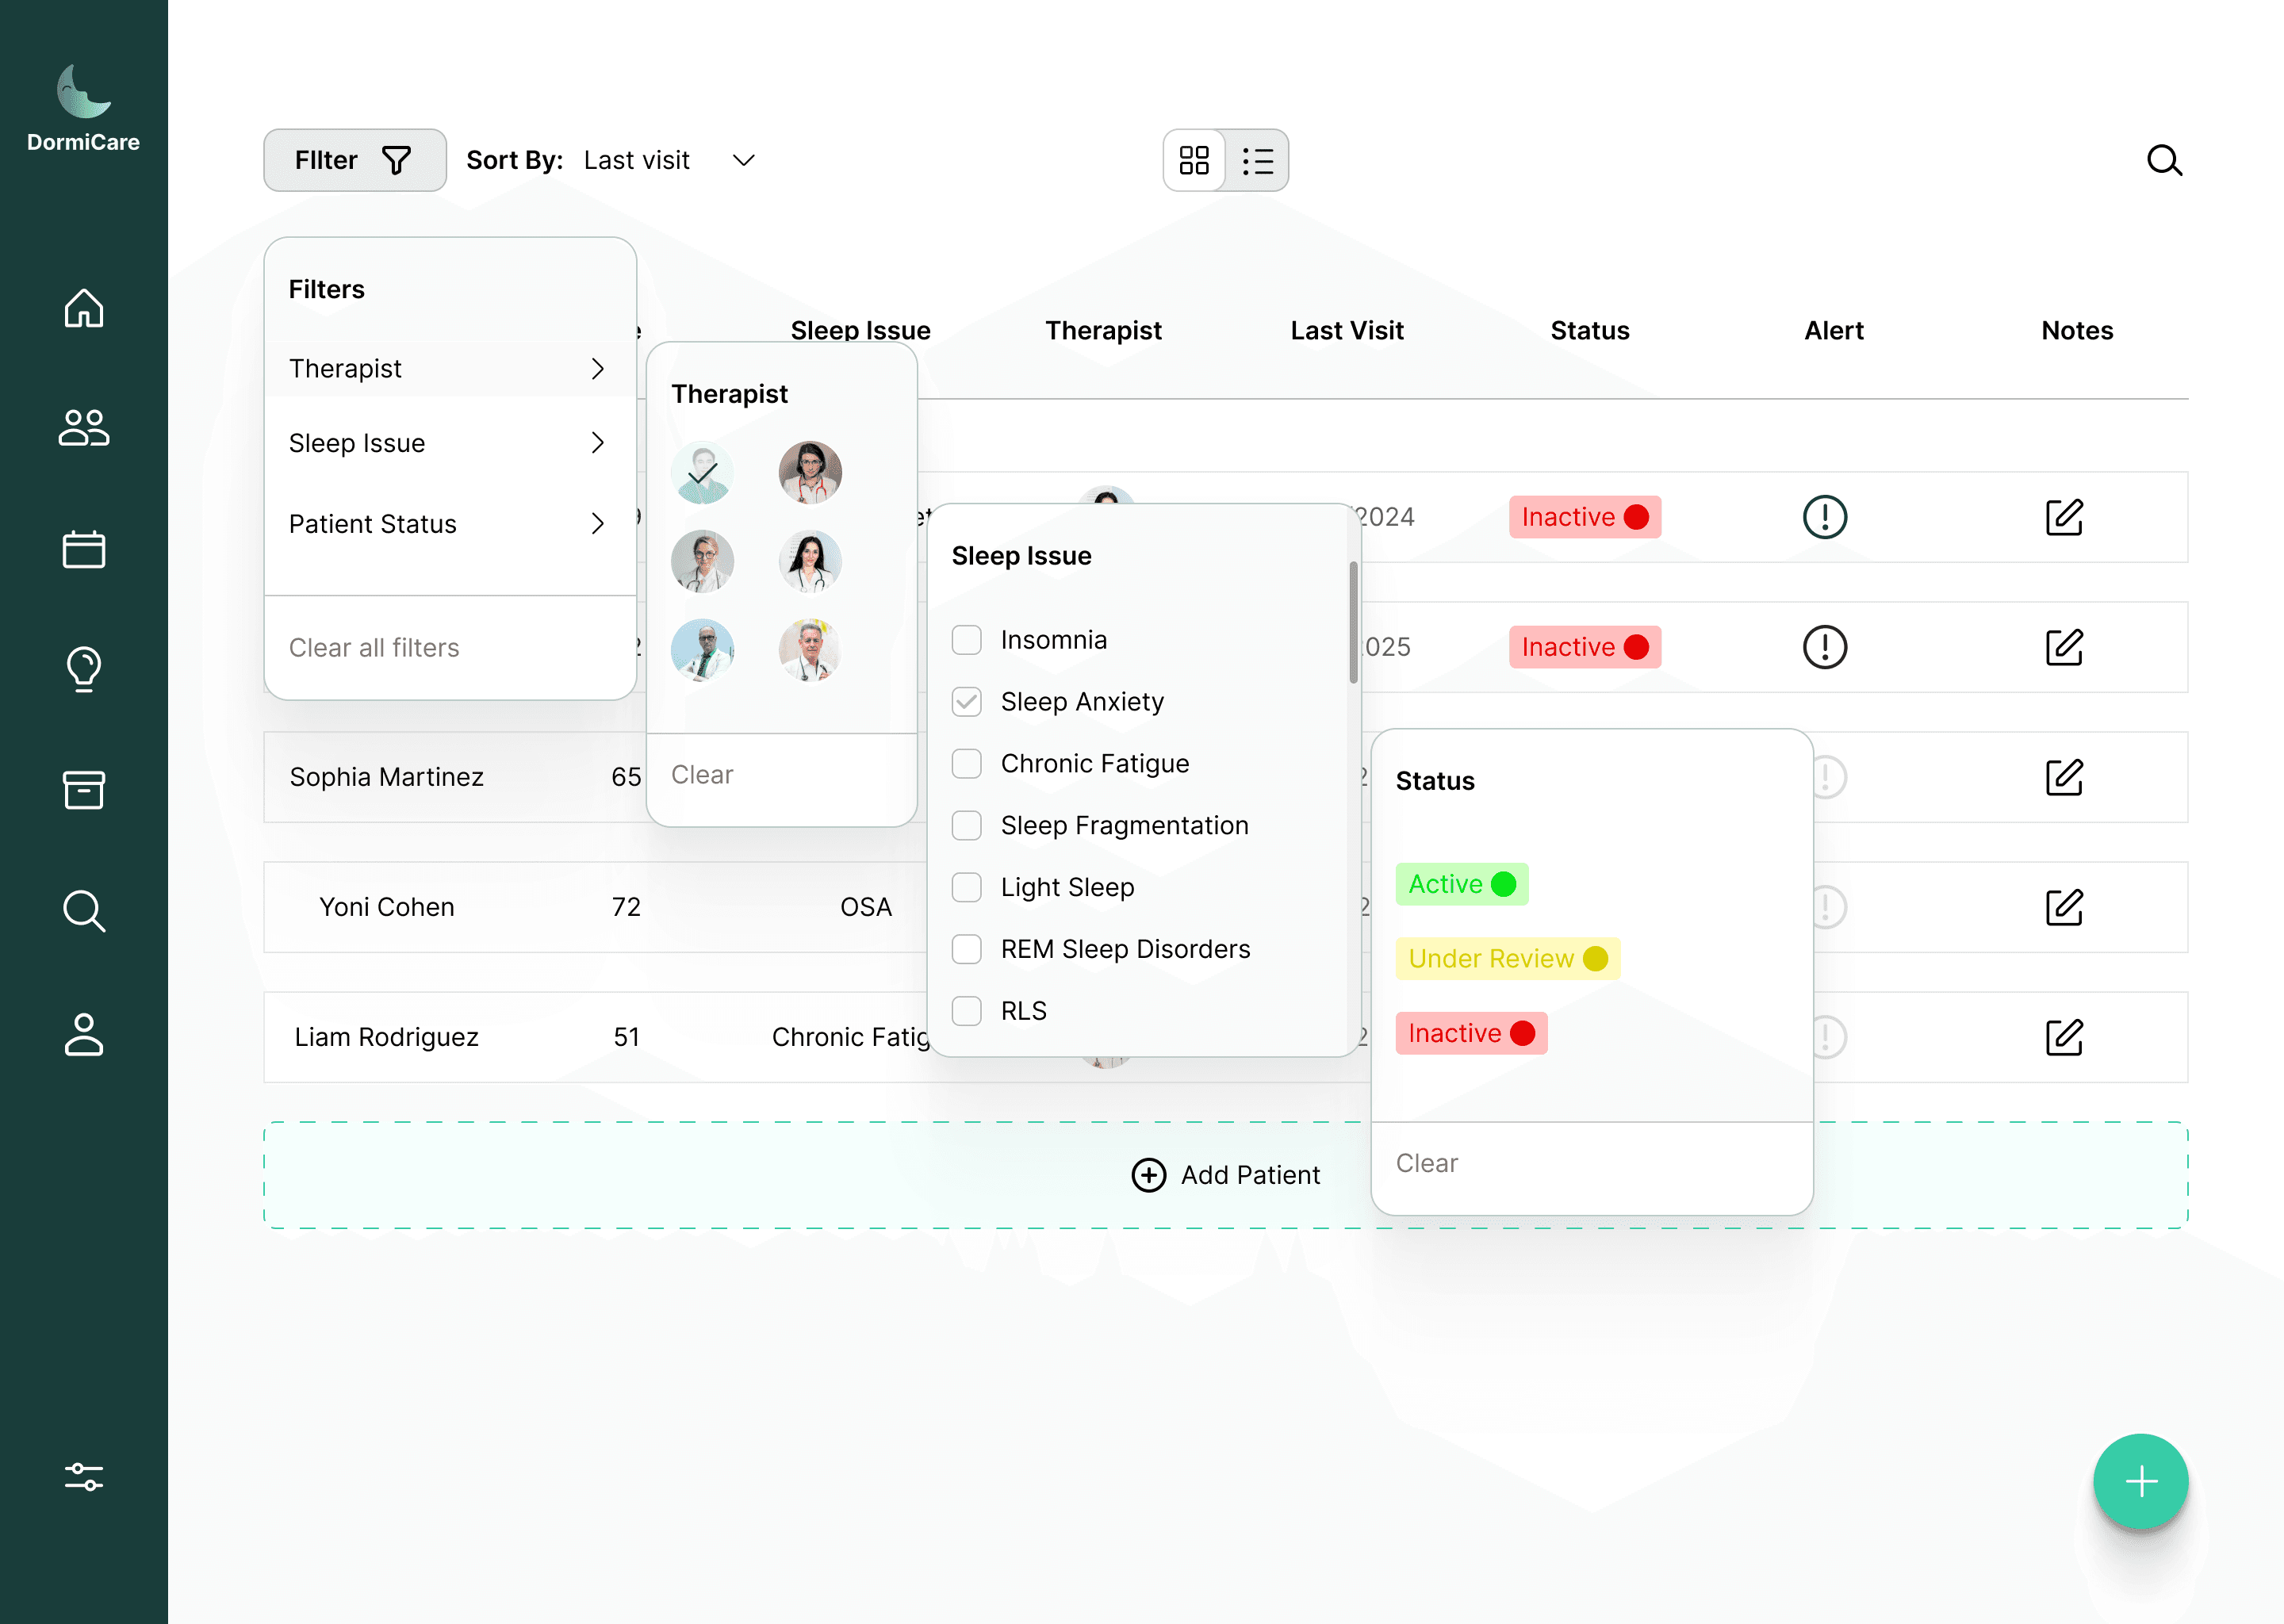The image size is (2284, 1624).
Task: Click Clear all filters link
Action: click(374, 648)
